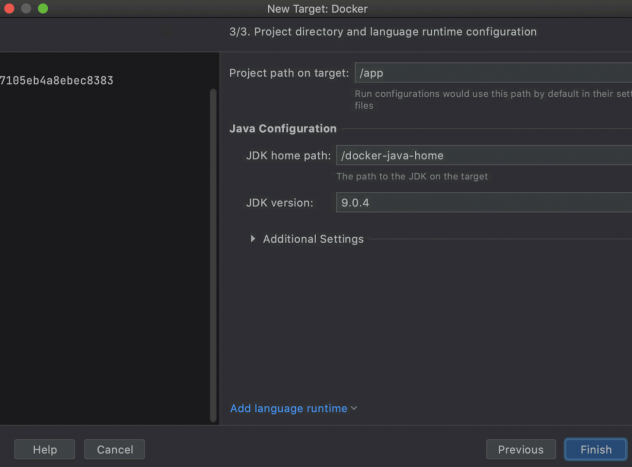Go back with the Previous button
Viewport: 632px width, 467px height.
(x=520, y=449)
